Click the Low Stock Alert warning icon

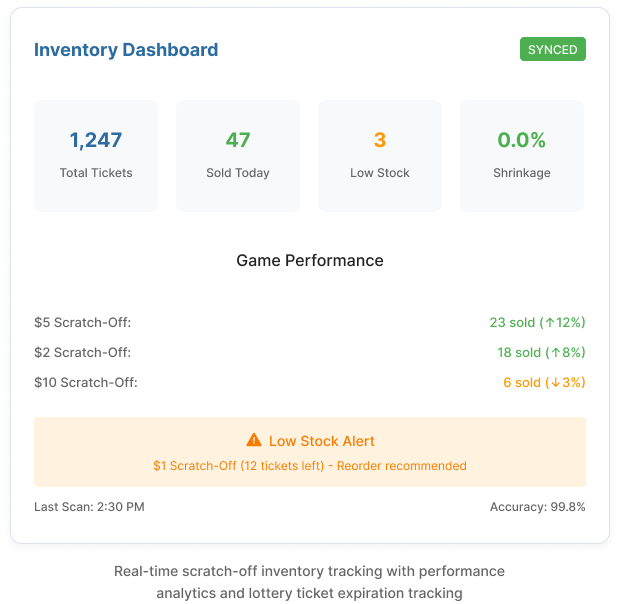coord(253,440)
